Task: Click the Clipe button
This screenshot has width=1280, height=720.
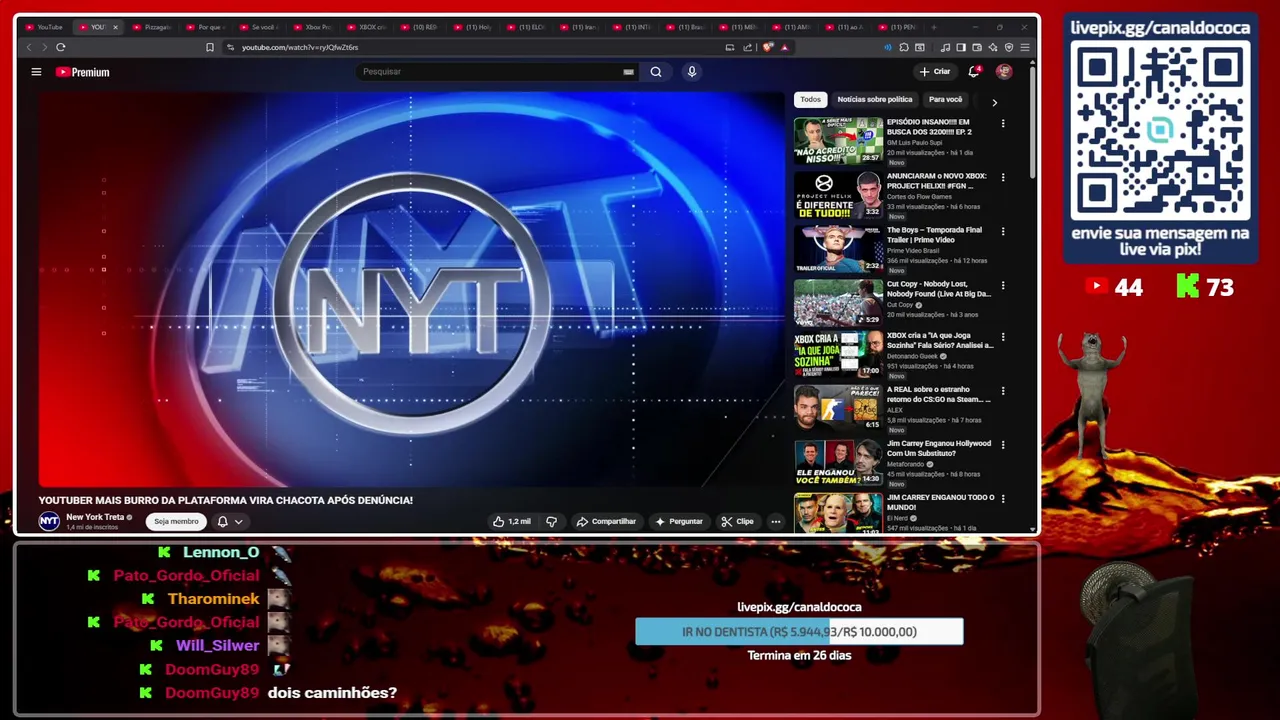Action: pos(738,521)
